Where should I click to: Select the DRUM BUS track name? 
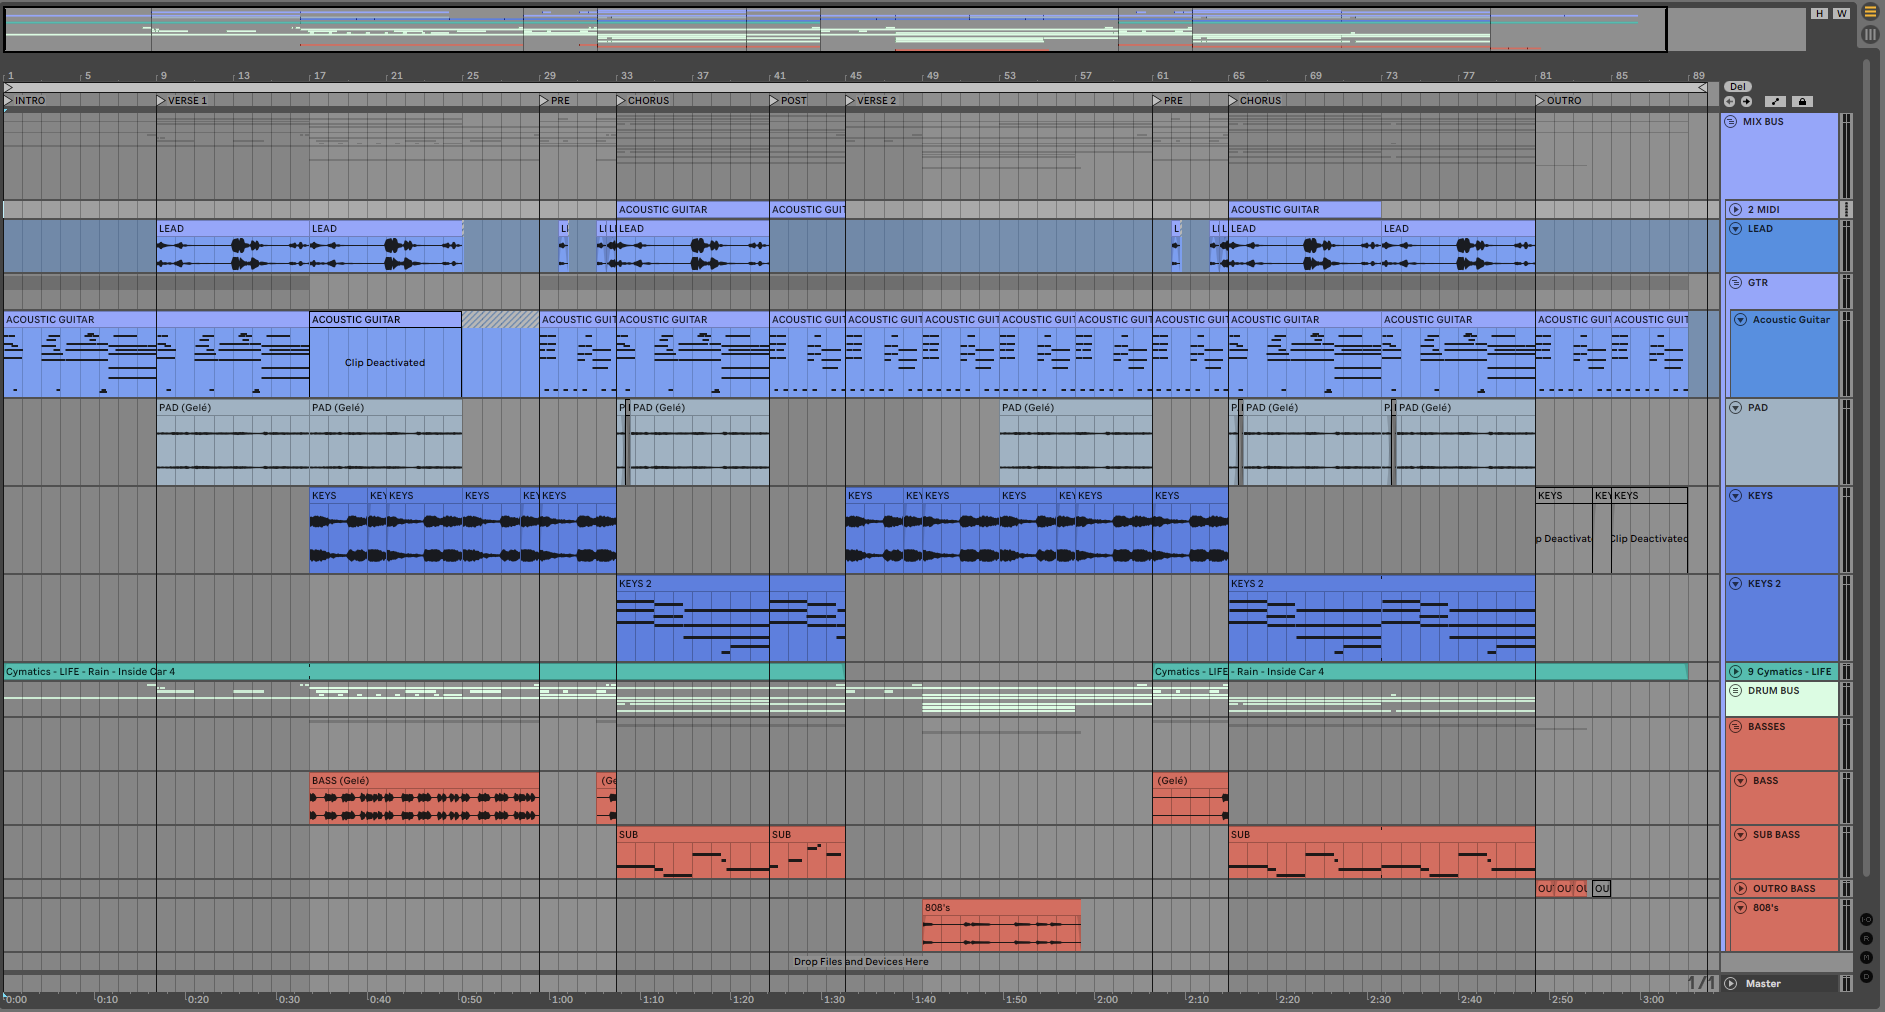[x=1774, y=691]
